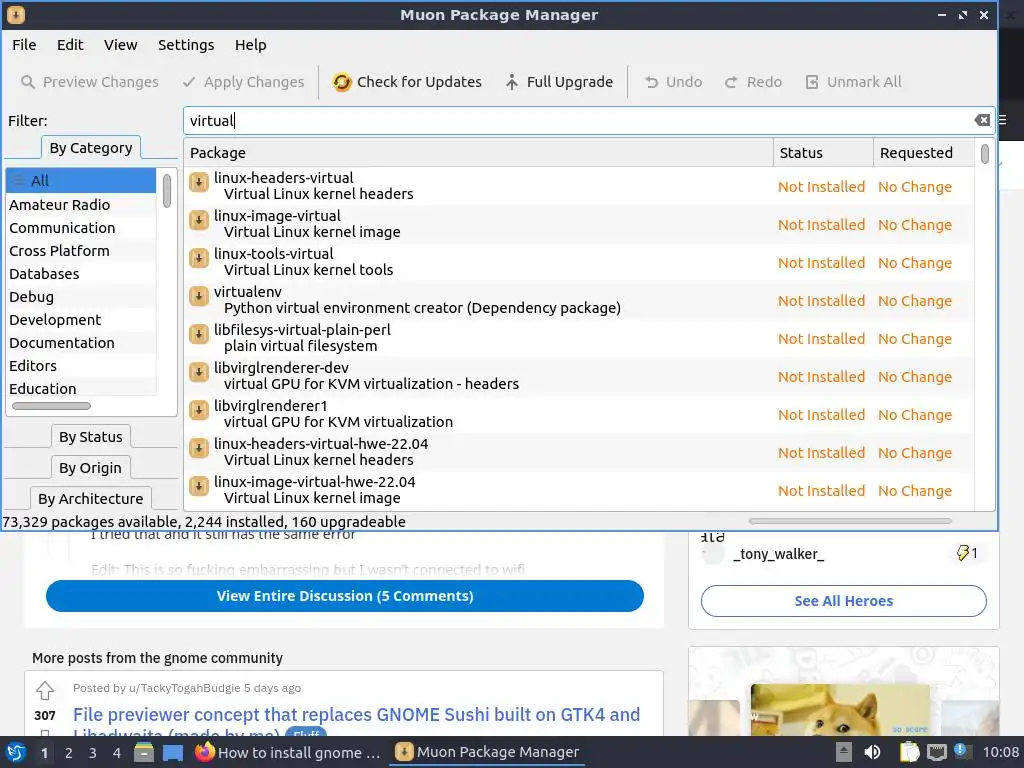Upvote the post by u/TackyTogahBudgie
Image resolution: width=1024 pixels, height=768 pixels.
44,690
